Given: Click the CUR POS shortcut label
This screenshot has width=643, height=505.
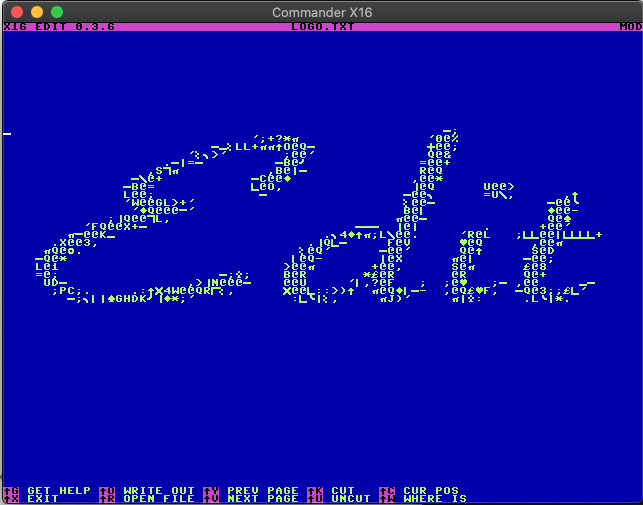Looking at the screenshot, I should pos(431,491).
